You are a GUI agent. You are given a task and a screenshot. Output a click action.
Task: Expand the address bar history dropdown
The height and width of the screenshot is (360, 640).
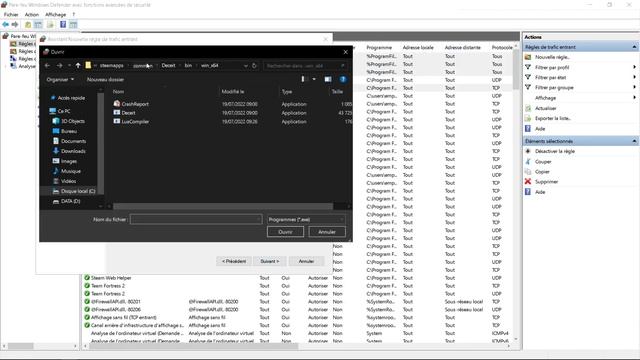[x=245, y=65]
